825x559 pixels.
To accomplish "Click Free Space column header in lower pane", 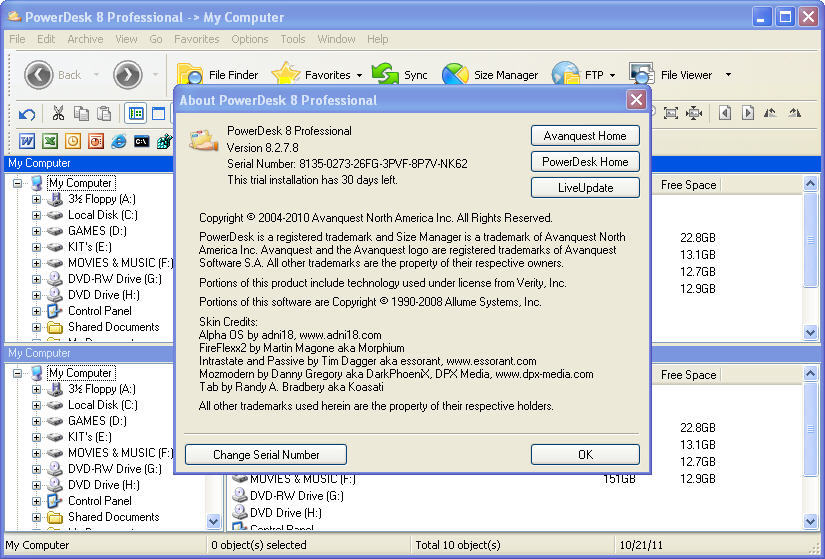I will pos(688,375).
